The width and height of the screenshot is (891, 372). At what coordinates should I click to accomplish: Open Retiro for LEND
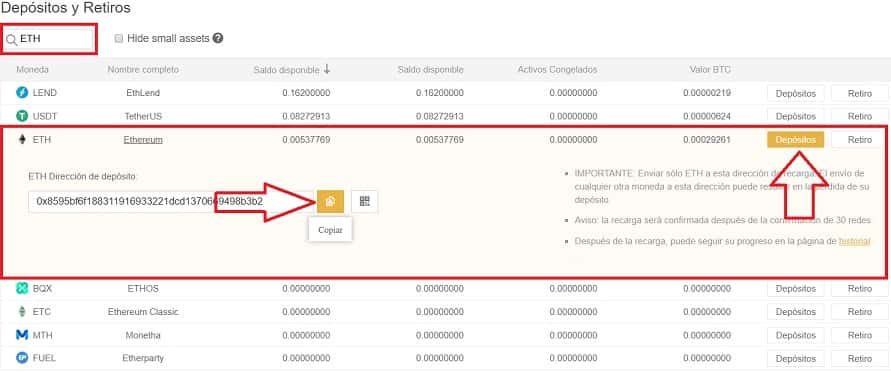point(860,93)
